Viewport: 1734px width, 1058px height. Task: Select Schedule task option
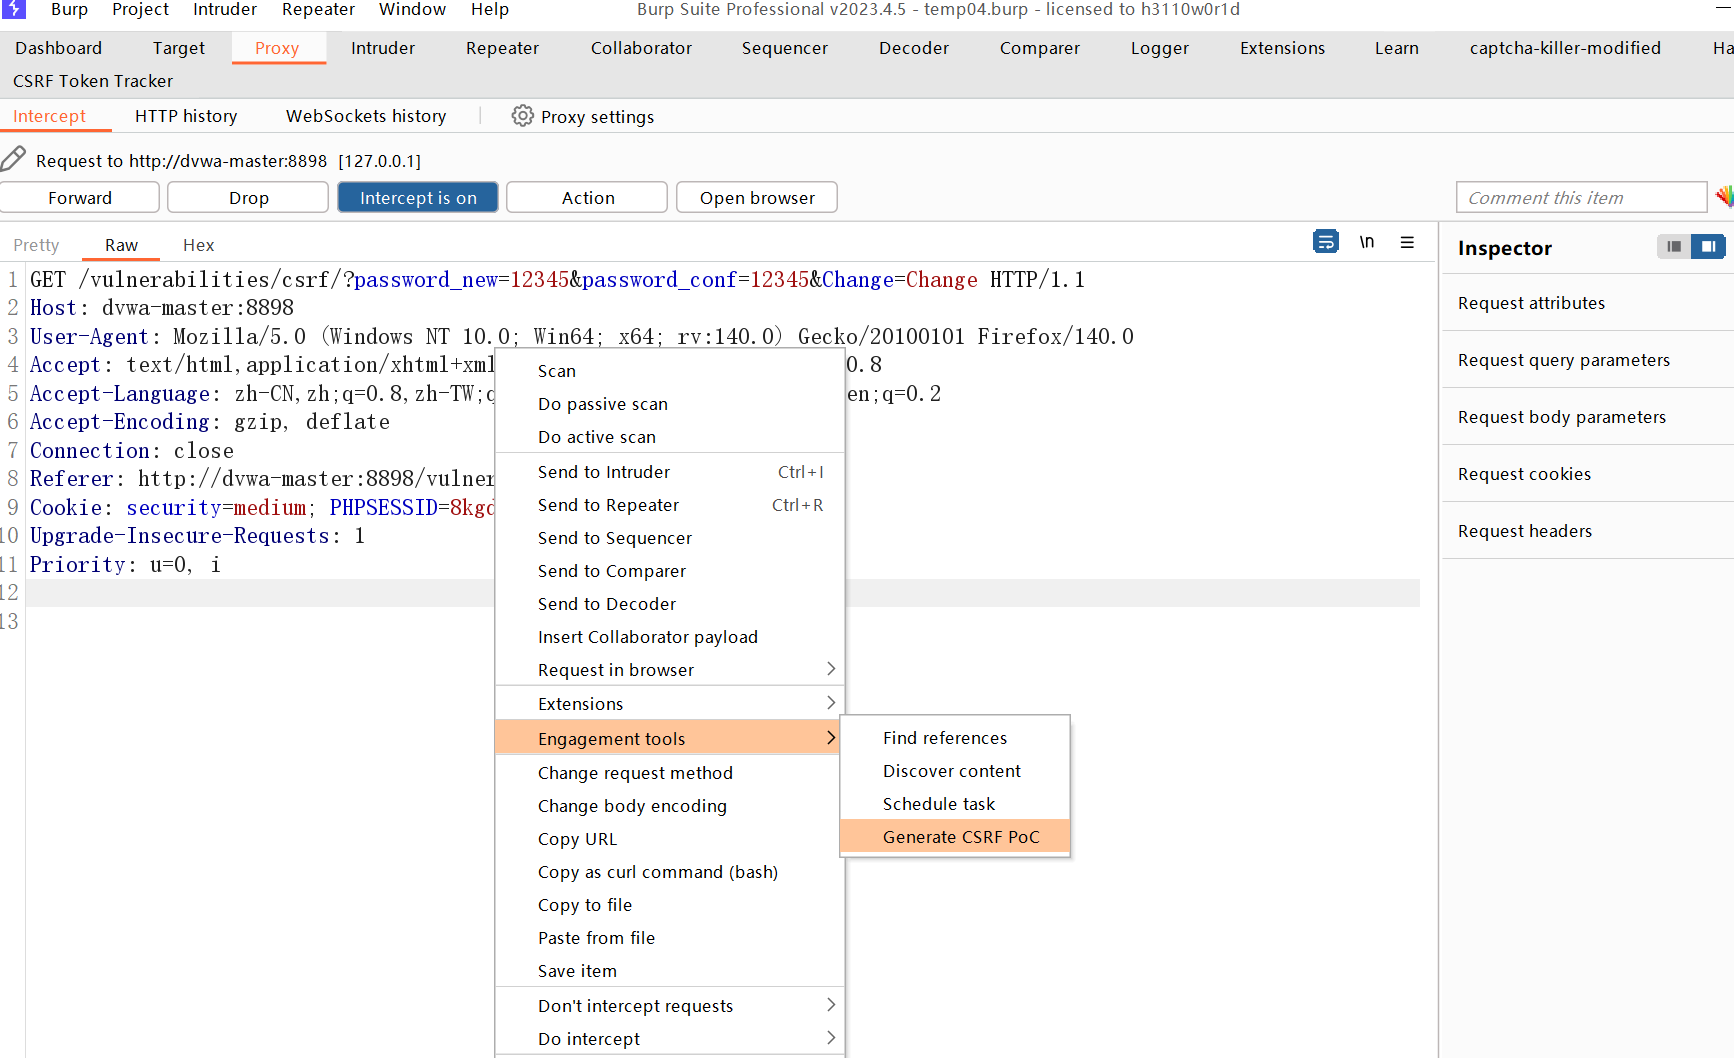pyautogui.click(x=955, y=804)
